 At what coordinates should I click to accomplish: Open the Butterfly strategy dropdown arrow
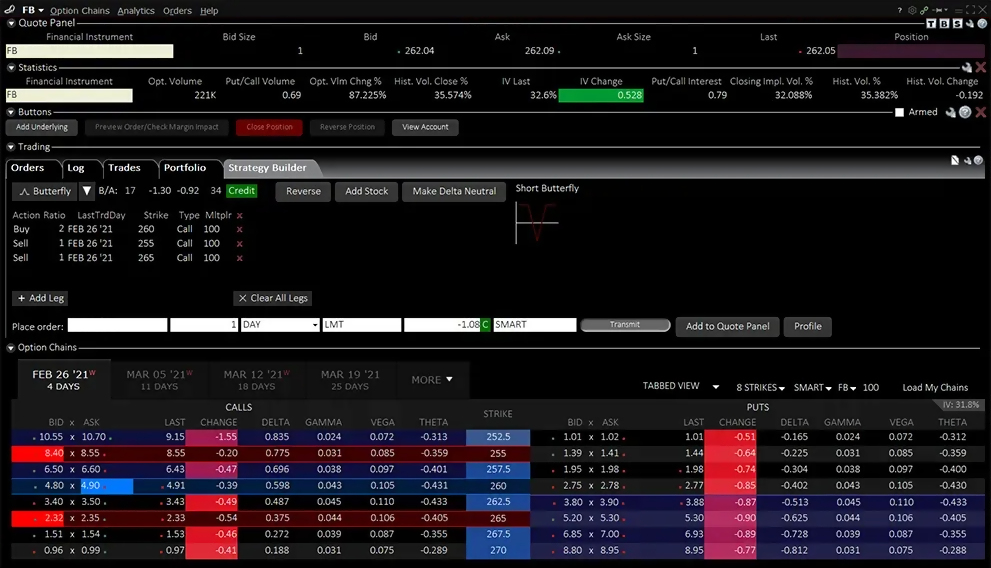[x=87, y=191]
